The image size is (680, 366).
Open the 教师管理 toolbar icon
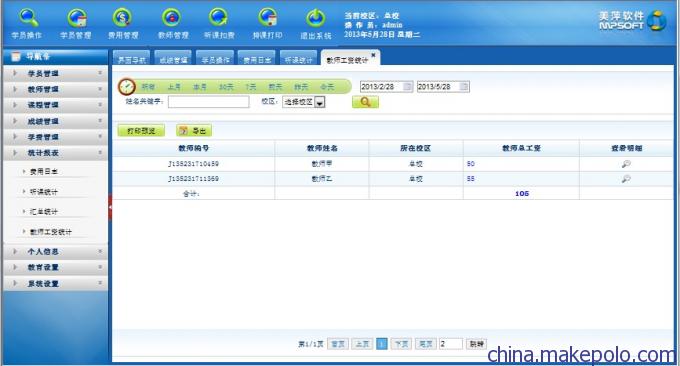[172, 18]
